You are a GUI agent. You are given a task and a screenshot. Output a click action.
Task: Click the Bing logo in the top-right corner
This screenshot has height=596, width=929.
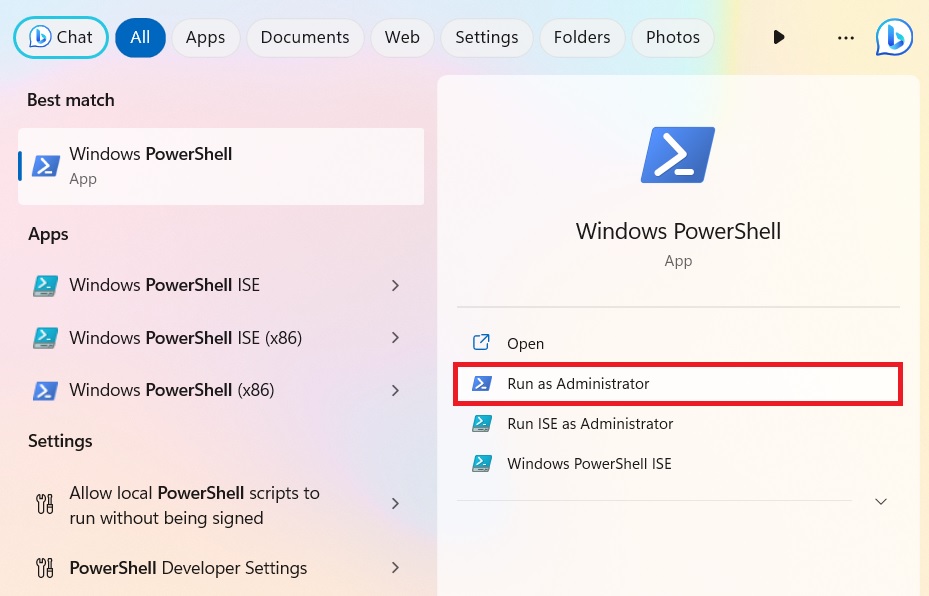894,37
